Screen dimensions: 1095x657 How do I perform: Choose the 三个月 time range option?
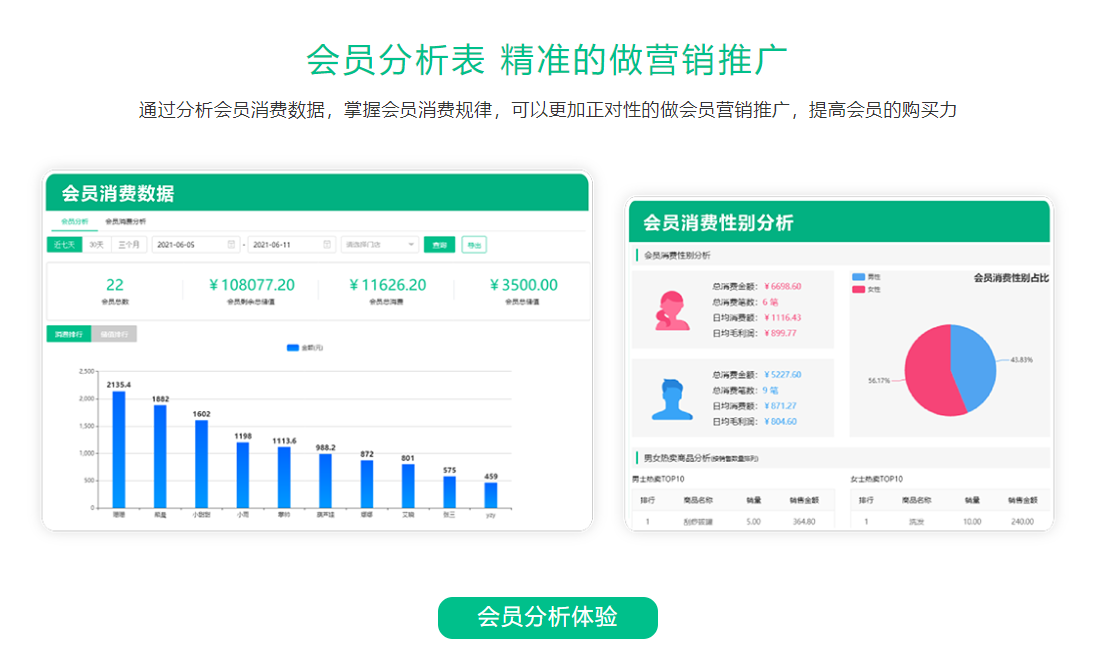coord(129,244)
